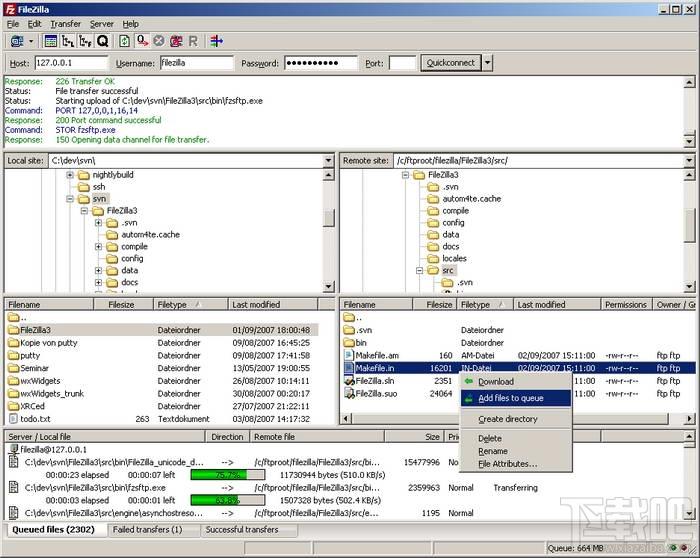The height and width of the screenshot is (558, 700).
Task: Click the bin folder icon in remote list
Action: 349,342
